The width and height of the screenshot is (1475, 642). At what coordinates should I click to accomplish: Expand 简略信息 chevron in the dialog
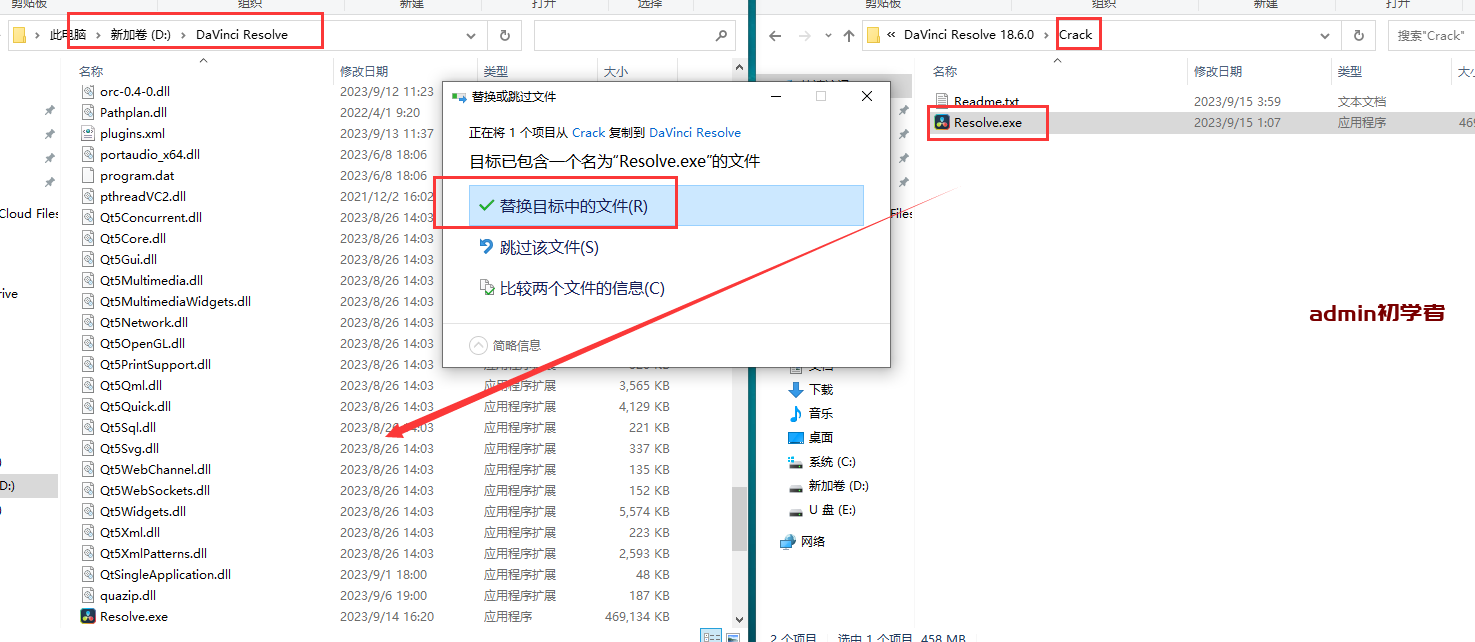pos(479,345)
